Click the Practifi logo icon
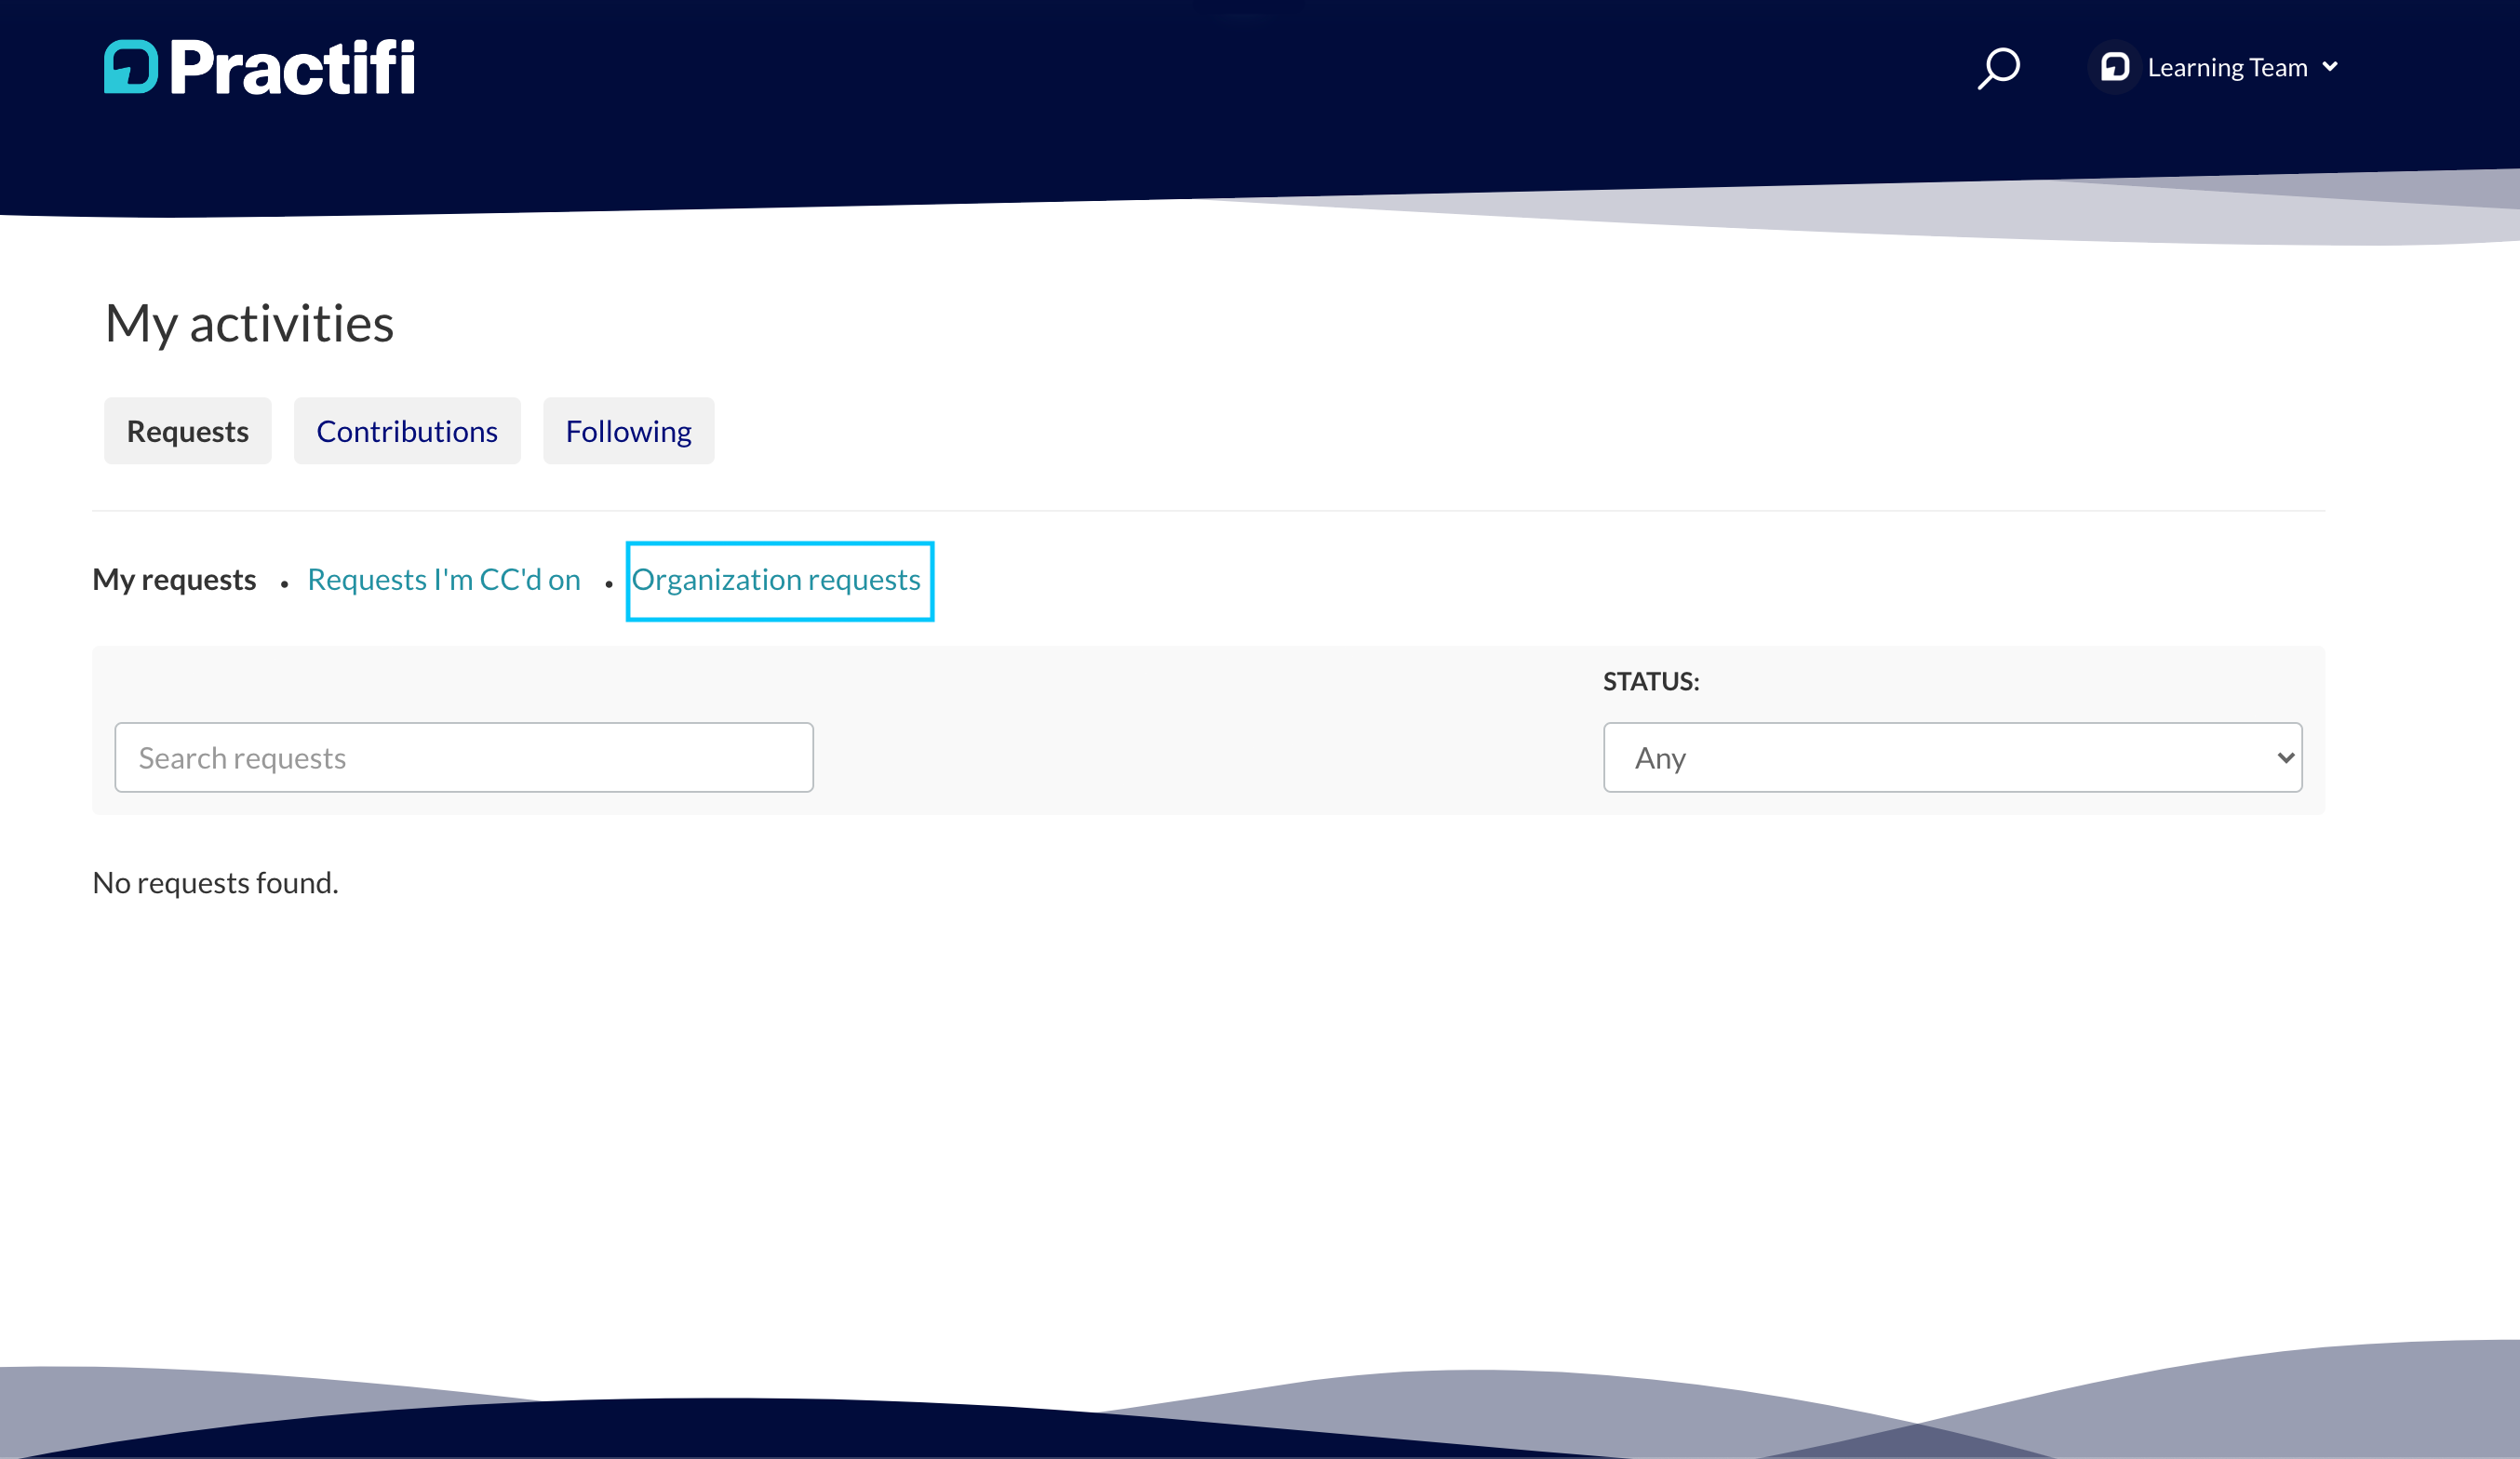This screenshot has height=1459, width=2520. click(x=131, y=67)
